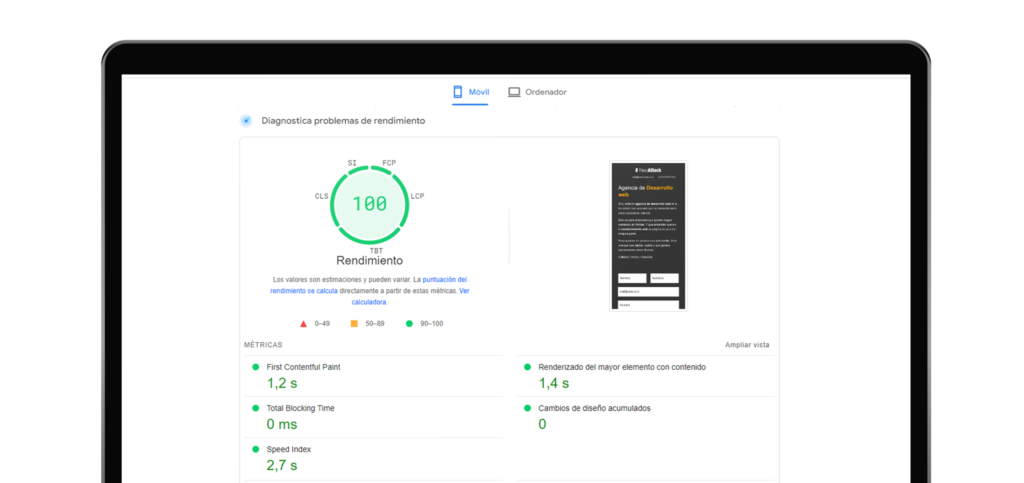
Task: Switch to the Móvil tab
Action: point(472,92)
